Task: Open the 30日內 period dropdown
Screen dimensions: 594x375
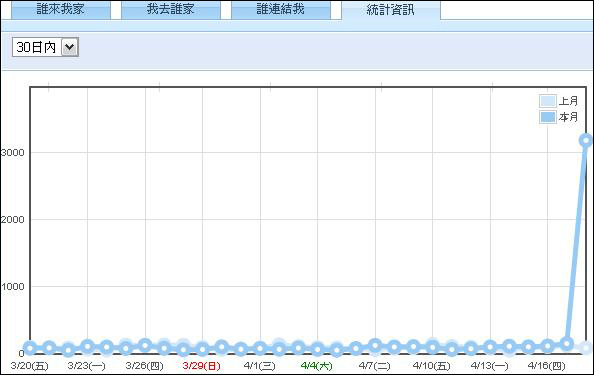Action: (45, 47)
